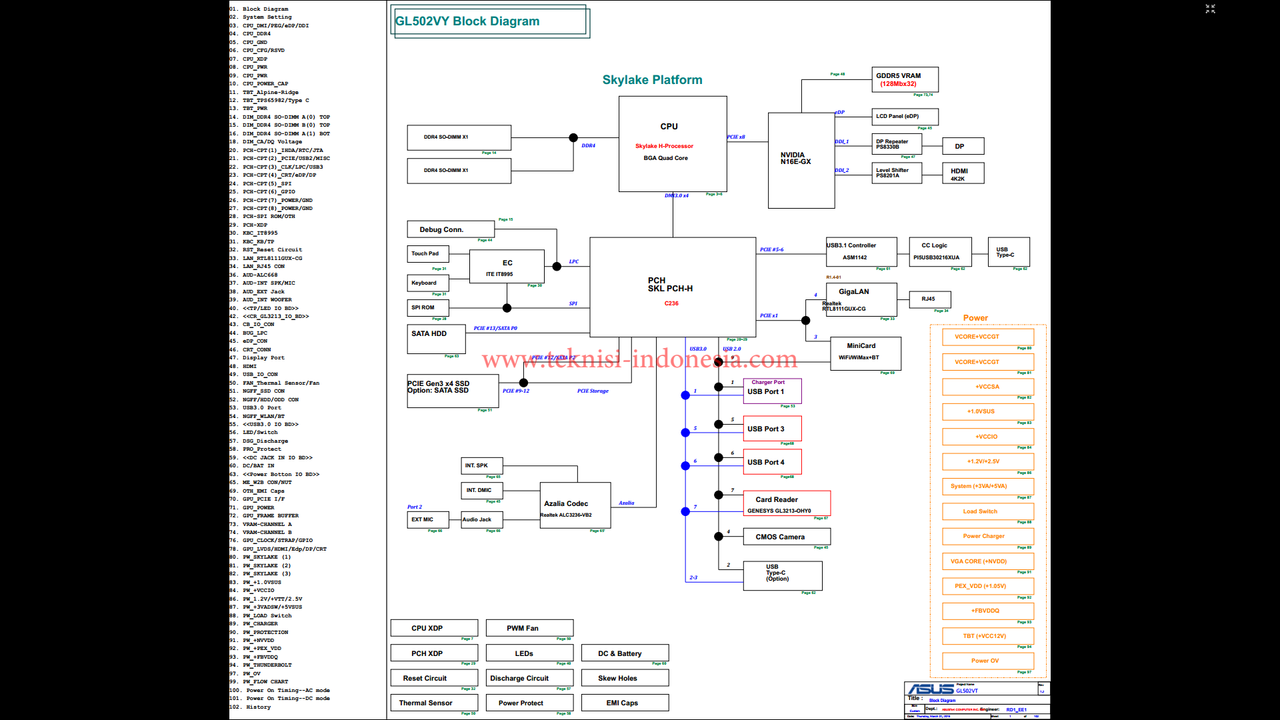Open index entry 32. RST_Reset Circuit
This screenshot has width=1280, height=720.
266,250
